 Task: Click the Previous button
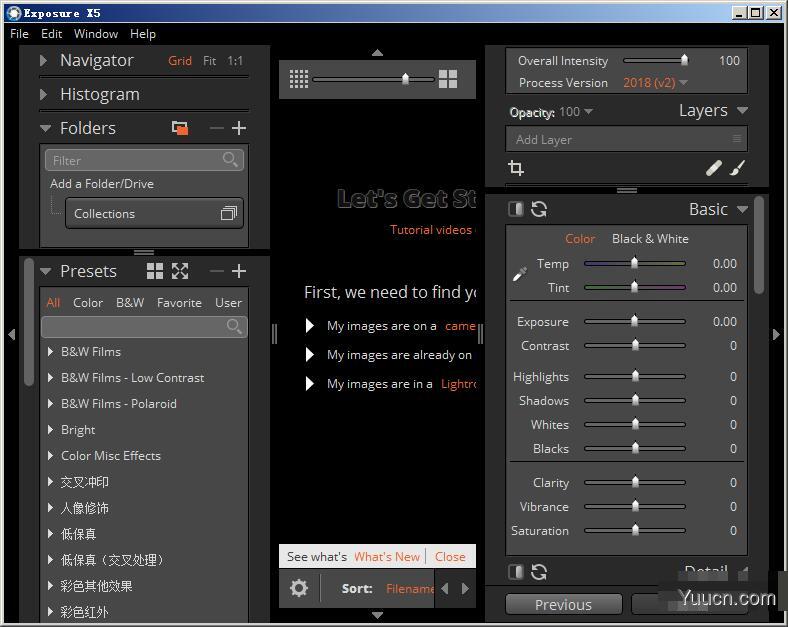click(563, 604)
